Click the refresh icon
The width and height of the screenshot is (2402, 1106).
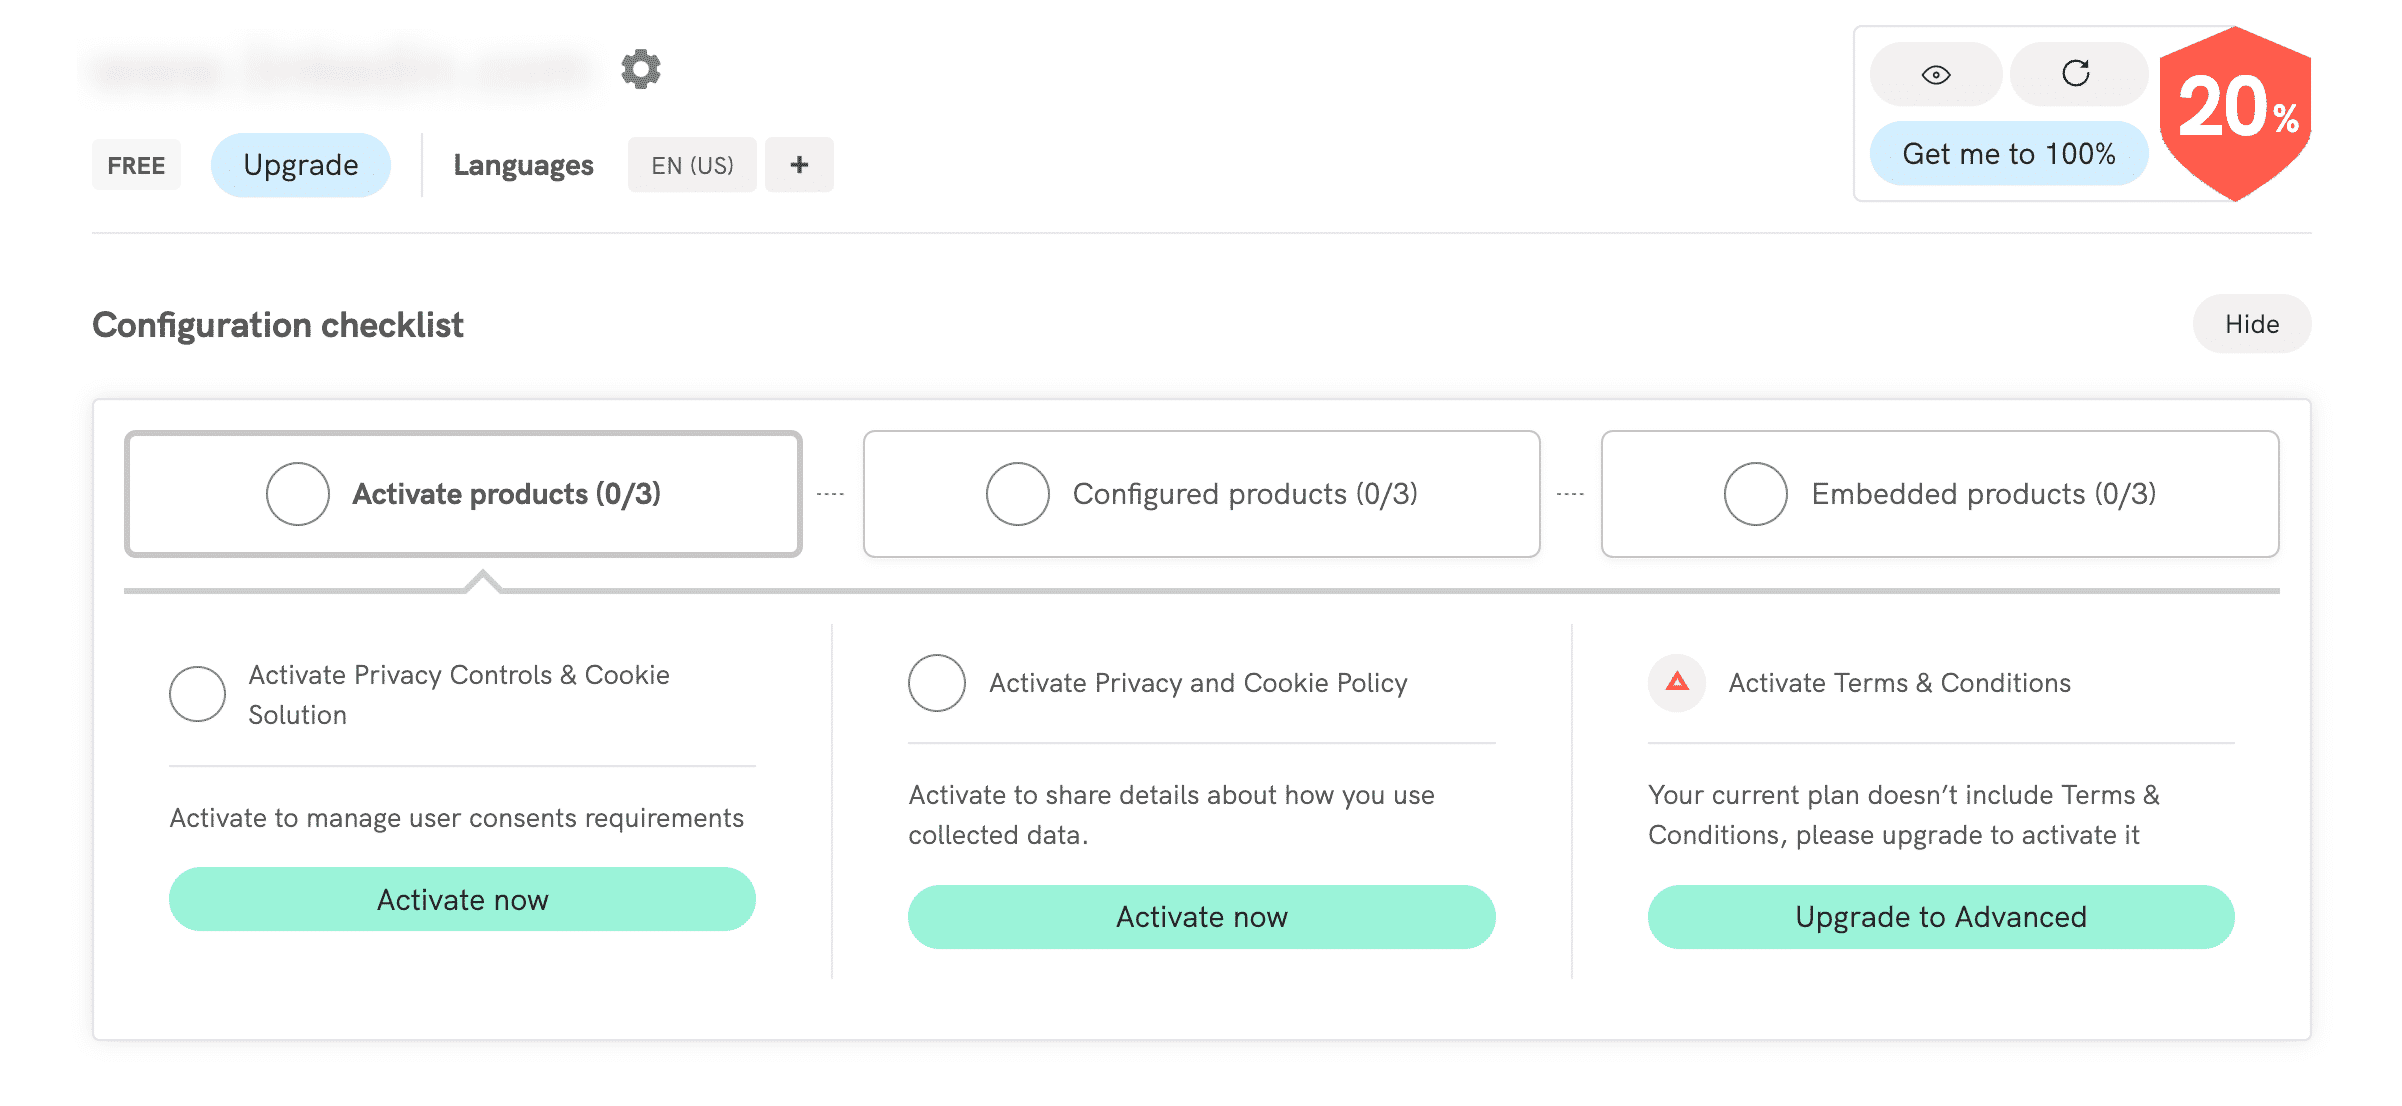[2078, 74]
